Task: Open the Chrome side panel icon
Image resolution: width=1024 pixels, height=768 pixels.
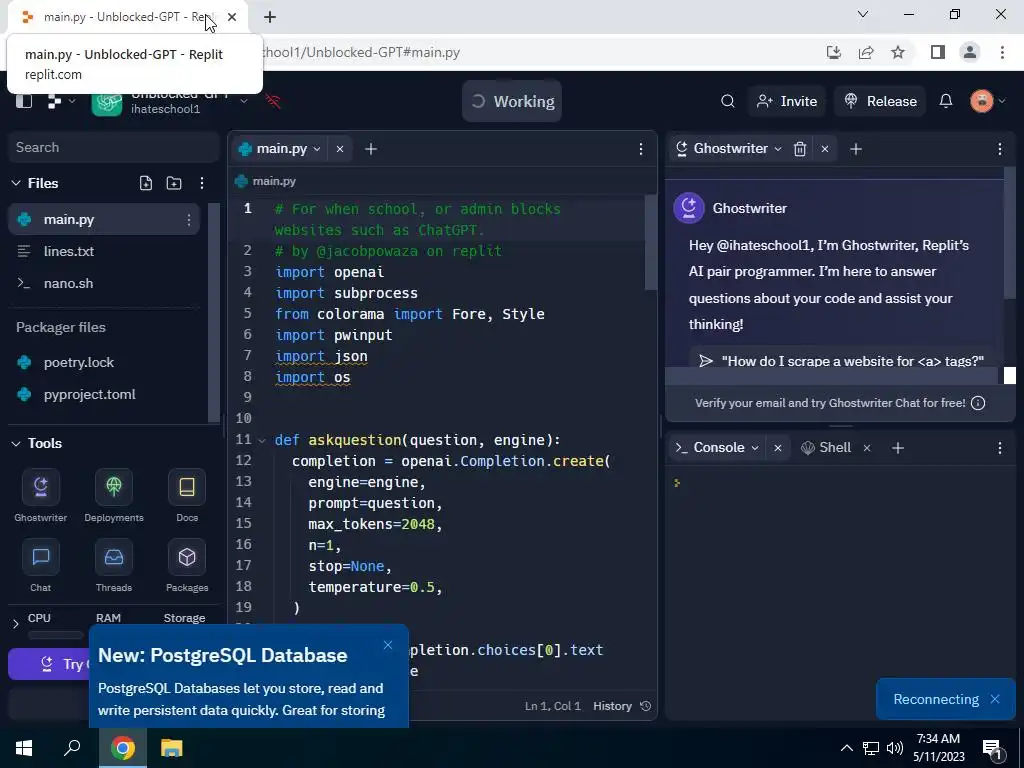Action: coord(938,52)
